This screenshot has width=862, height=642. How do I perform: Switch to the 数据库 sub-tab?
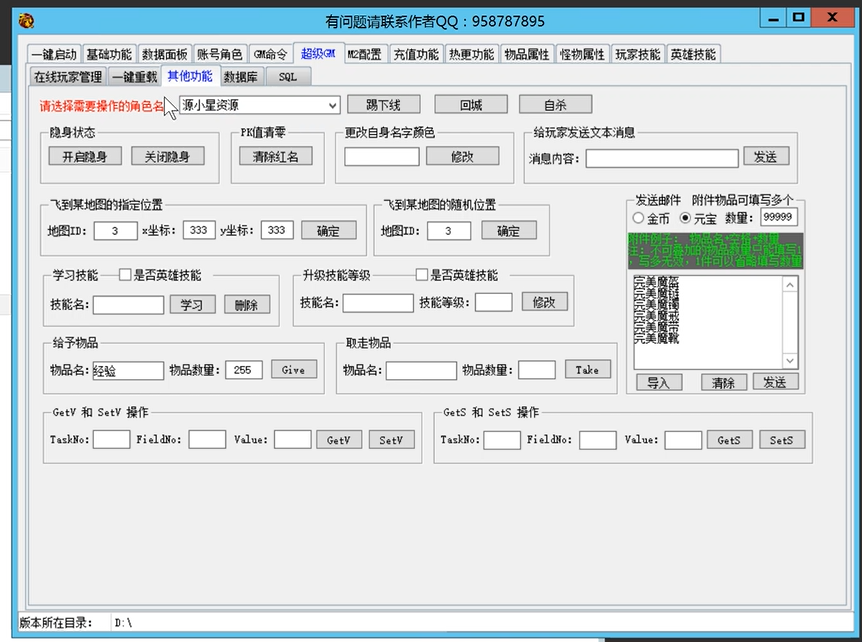click(x=241, y=77)
